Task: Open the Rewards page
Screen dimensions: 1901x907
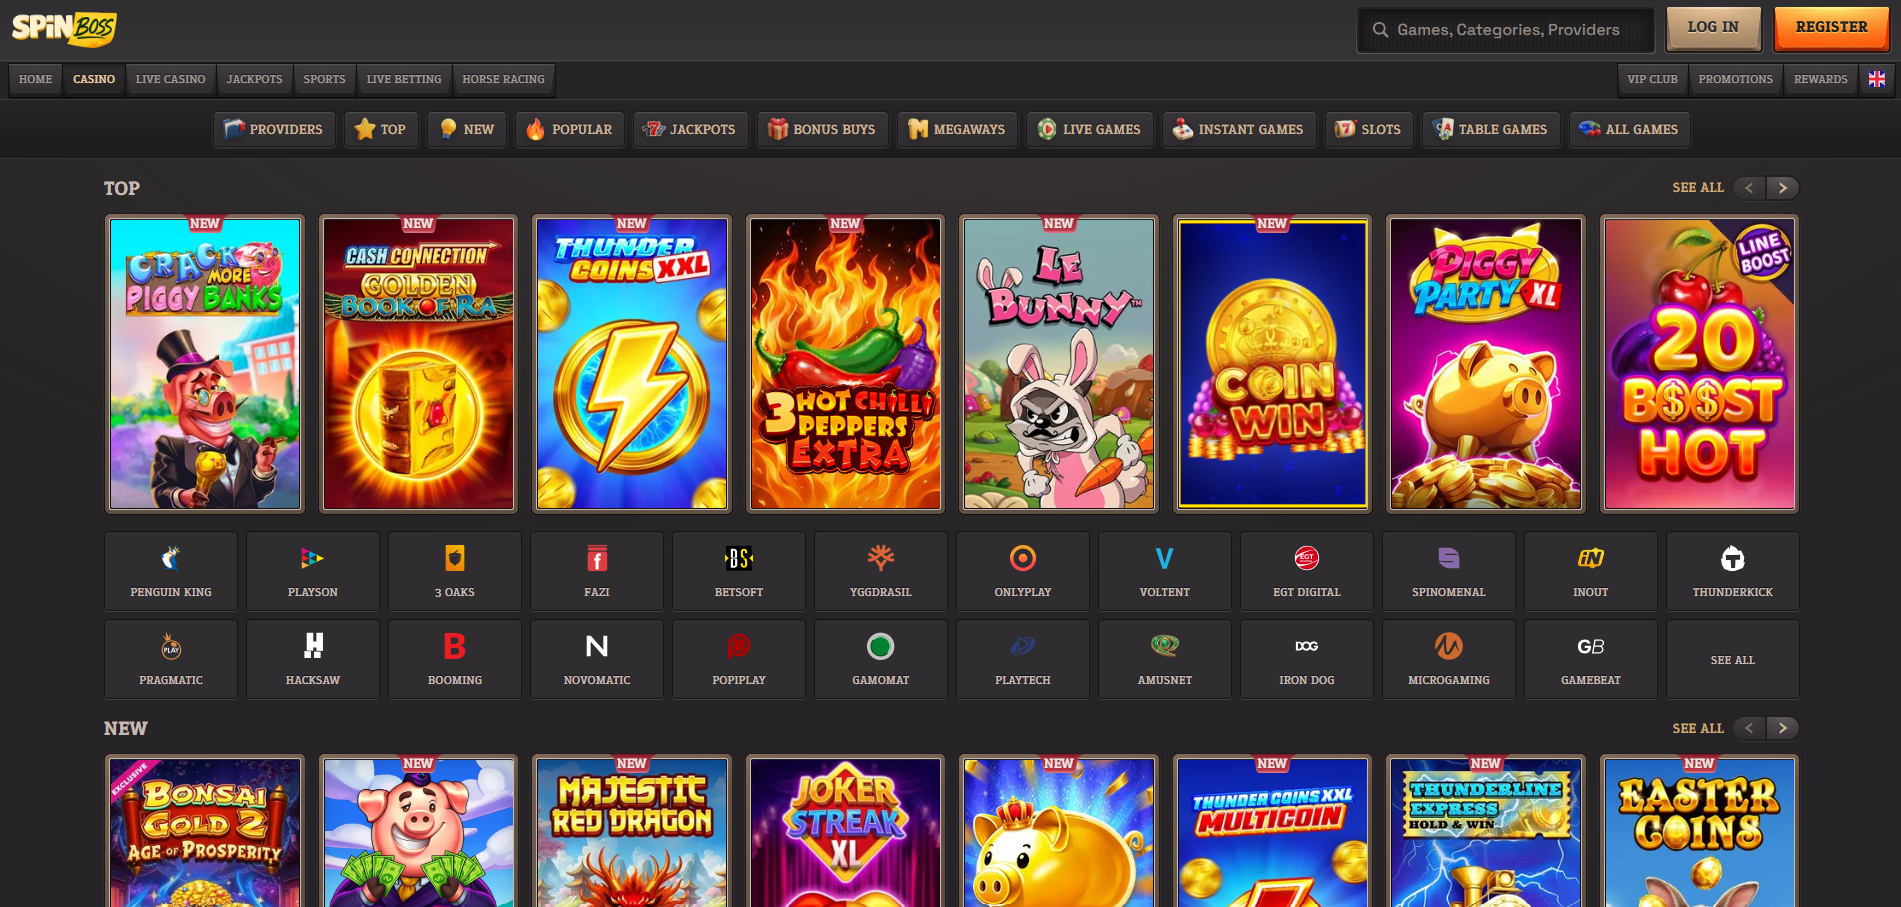Action: tap(1820, 79)
